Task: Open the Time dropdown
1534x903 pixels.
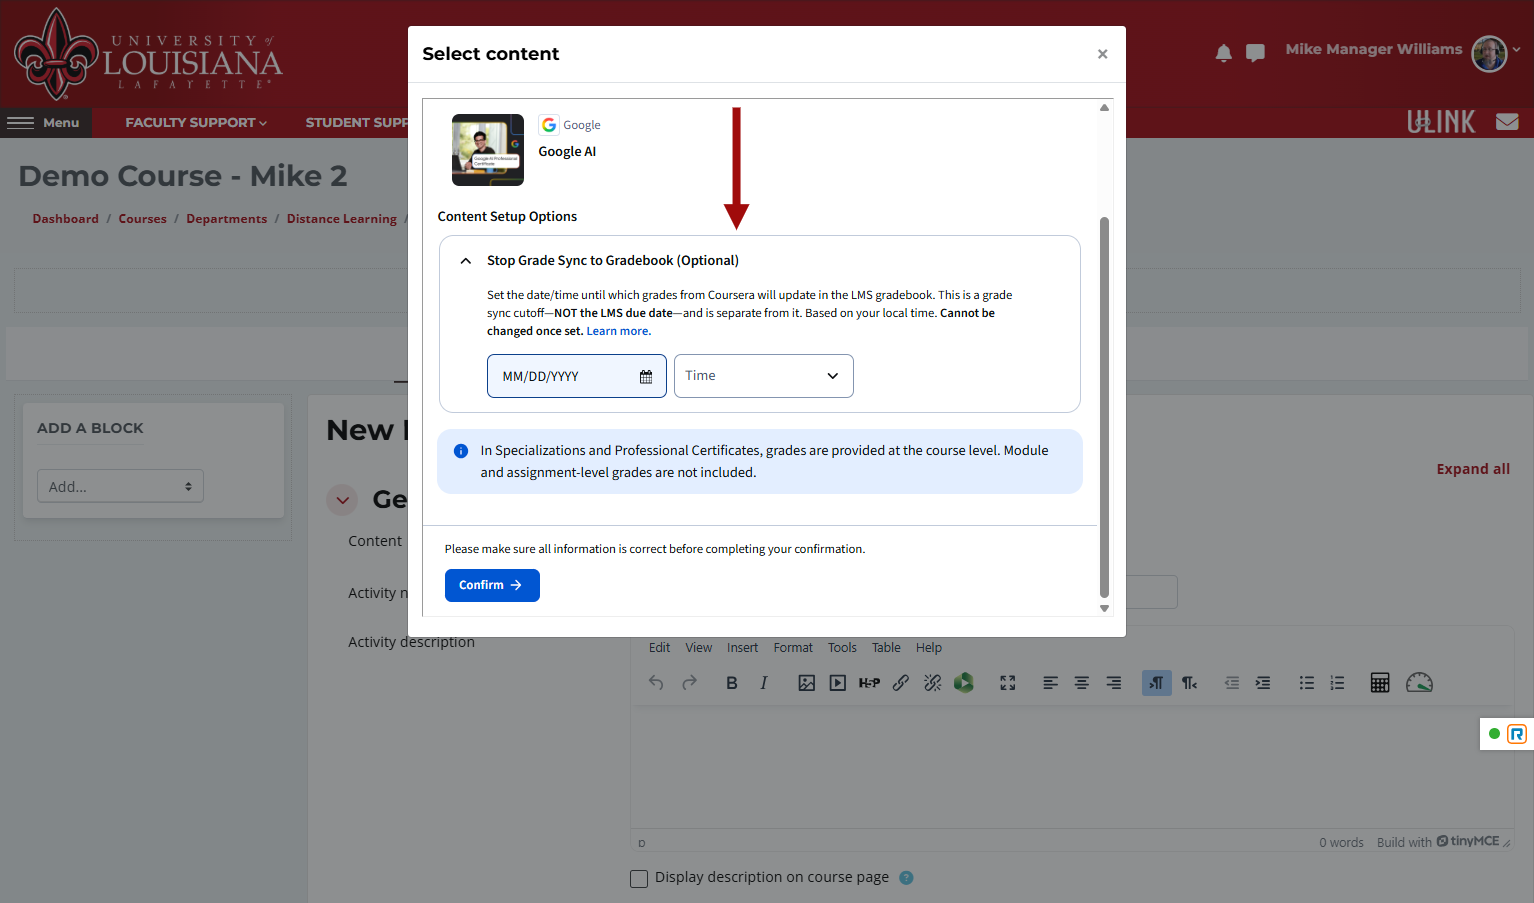Action: (763, 376)
